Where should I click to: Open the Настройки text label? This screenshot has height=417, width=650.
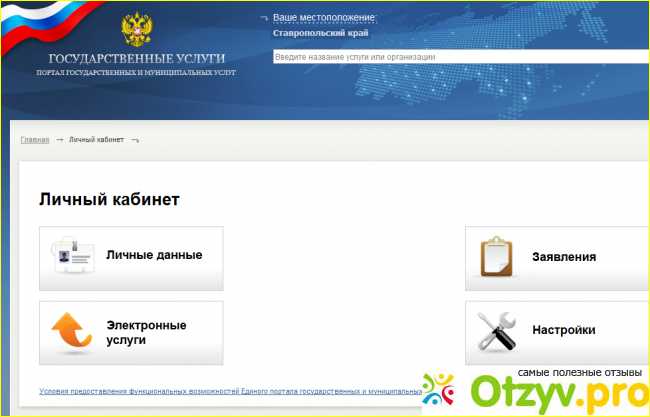pyautogui.click(x=564, y=330)
